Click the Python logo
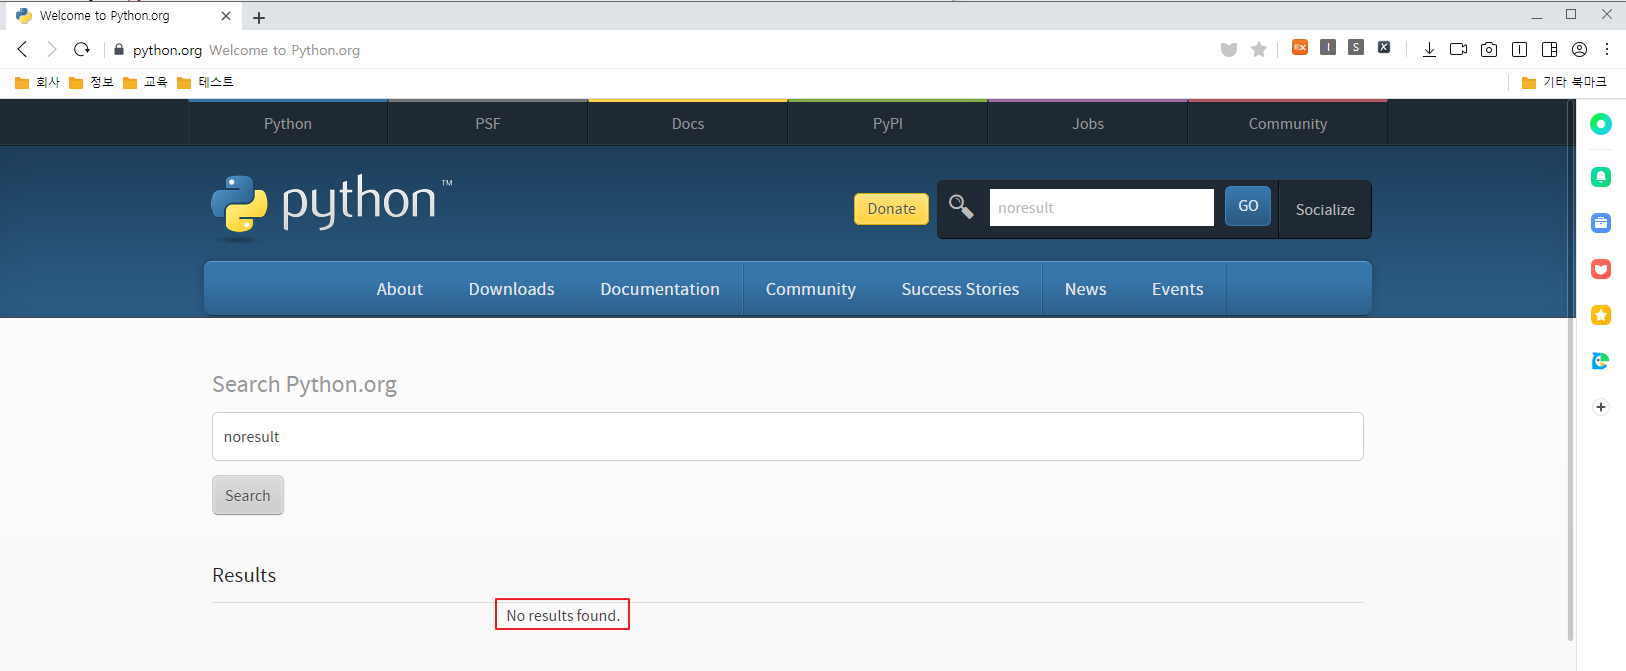This screenshot has height=671, width=1626. [332, 207]
